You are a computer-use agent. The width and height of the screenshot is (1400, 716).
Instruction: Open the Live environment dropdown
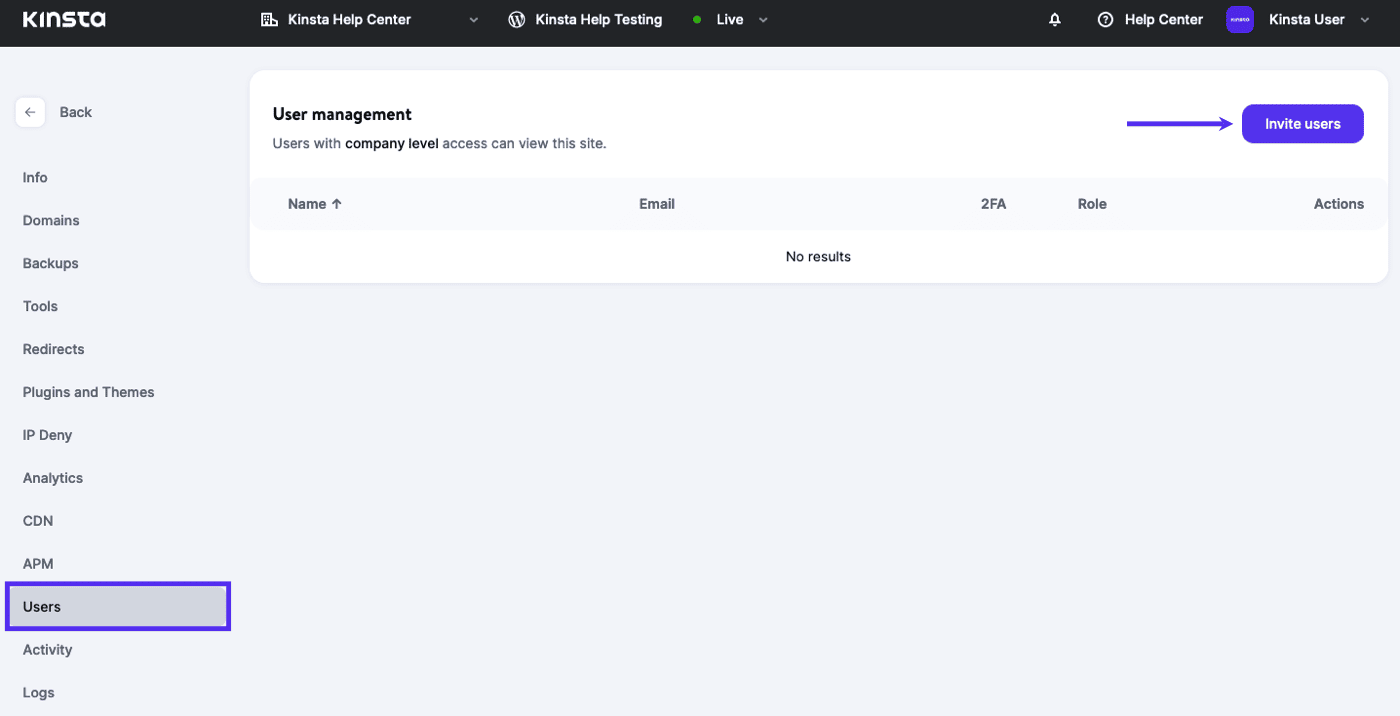pos(763,20)
